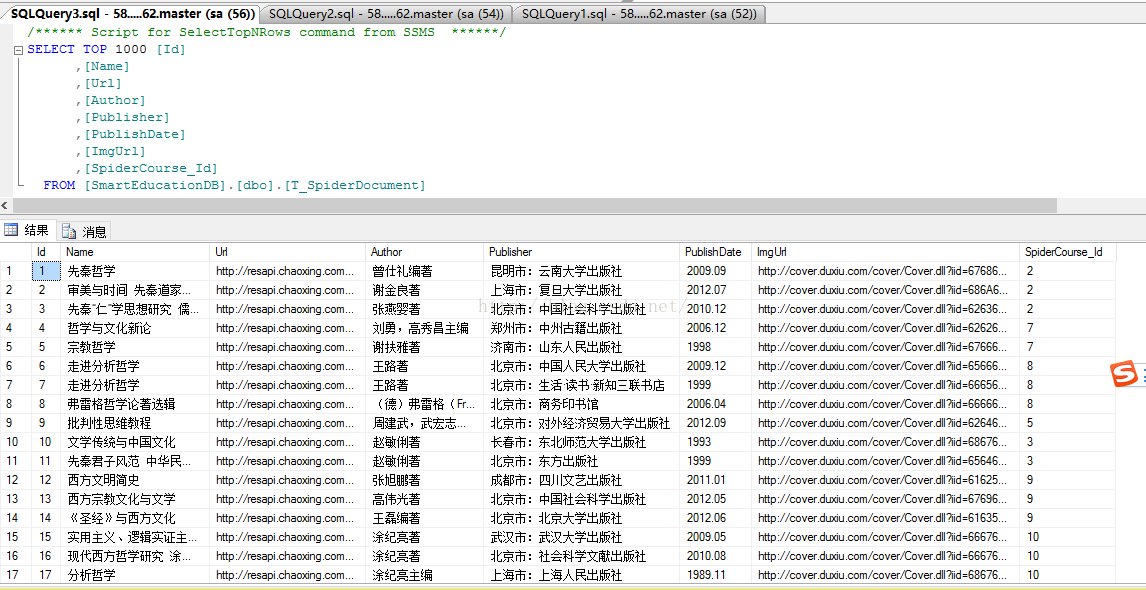Click publisher cell 成都市：四川文艺出版社
This screenshot has height=590, width=1146.
point(582,480)
